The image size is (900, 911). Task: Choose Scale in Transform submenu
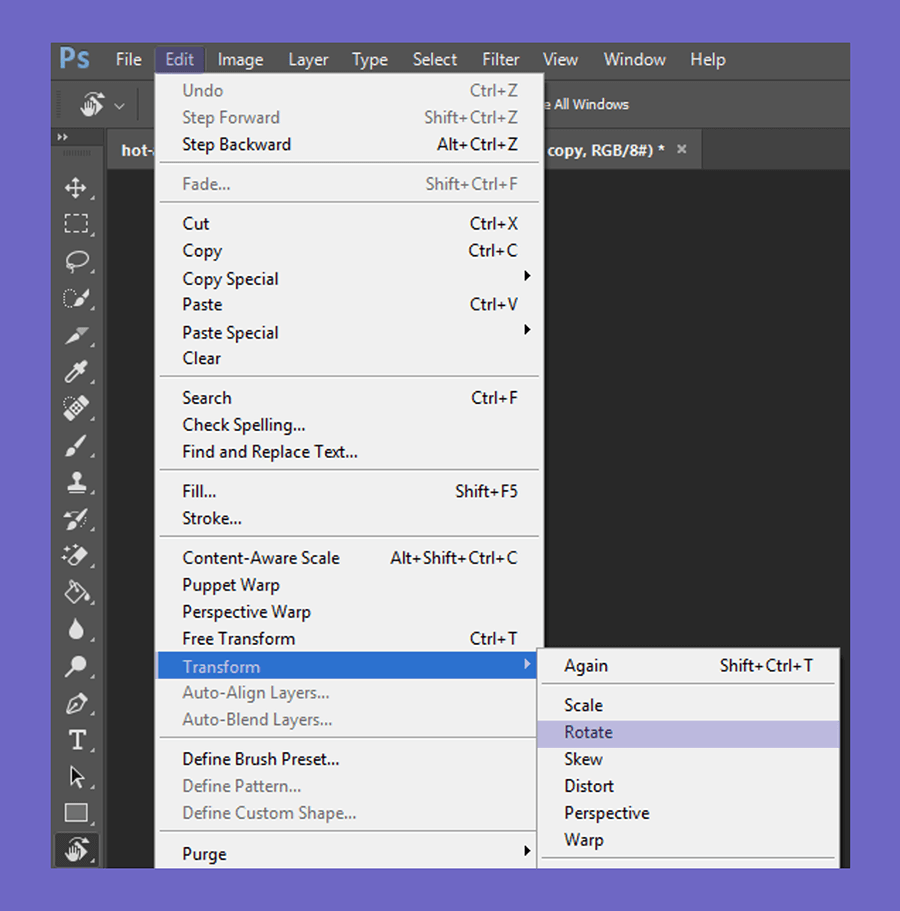coord(689,705)
